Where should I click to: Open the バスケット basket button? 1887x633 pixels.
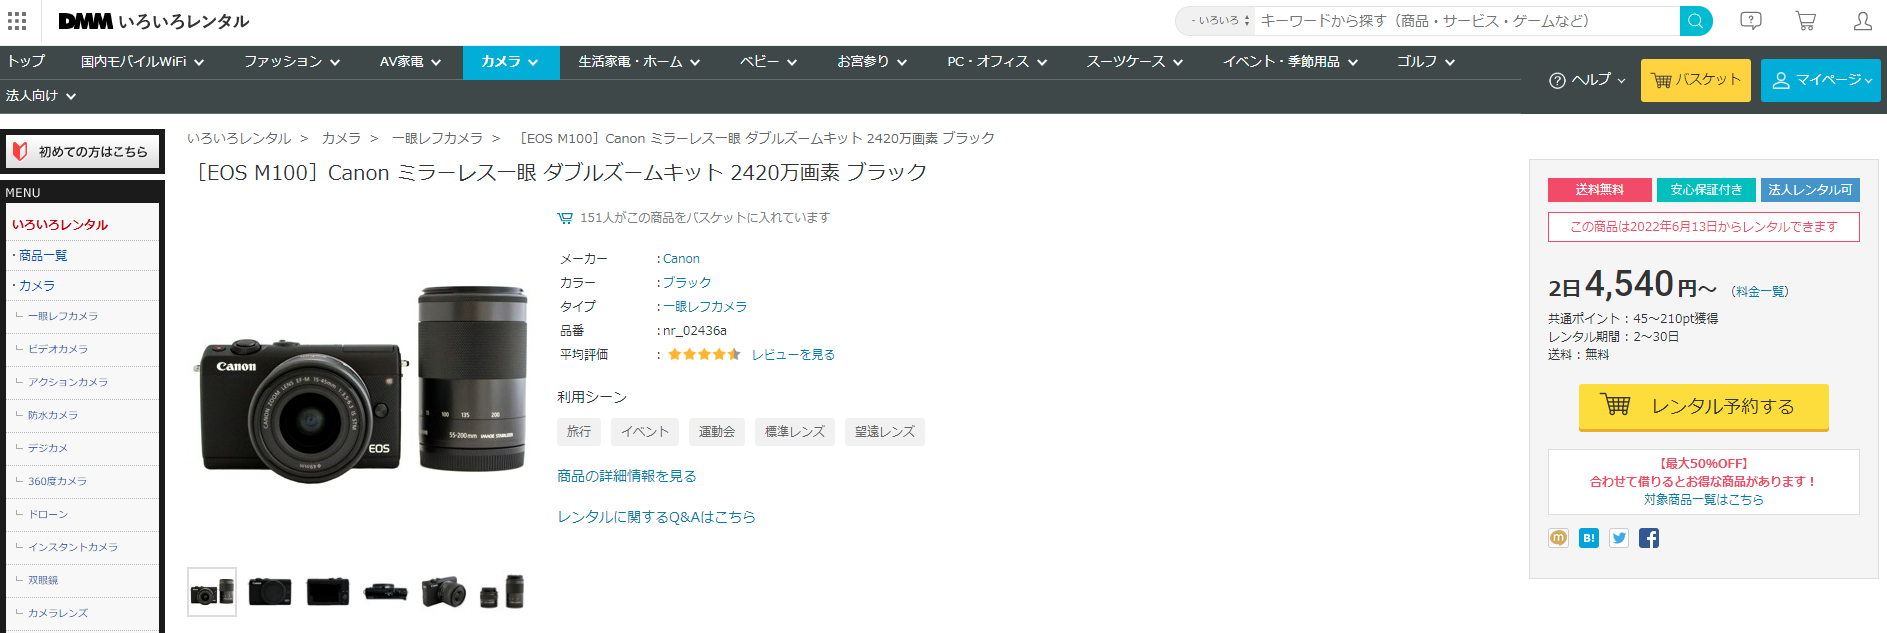coord(1696,80)
